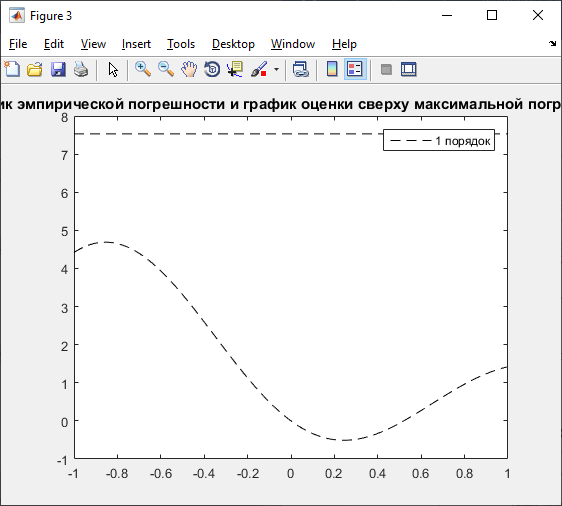
Task: Open a file with folder icon
Action: pos(35,69)
